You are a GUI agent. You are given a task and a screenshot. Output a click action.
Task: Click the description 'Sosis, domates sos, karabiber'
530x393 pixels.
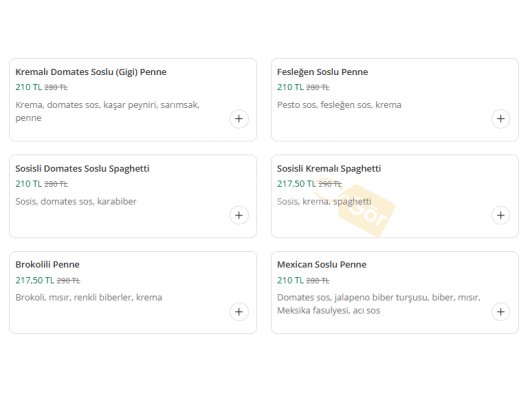(x=76, y=202)
